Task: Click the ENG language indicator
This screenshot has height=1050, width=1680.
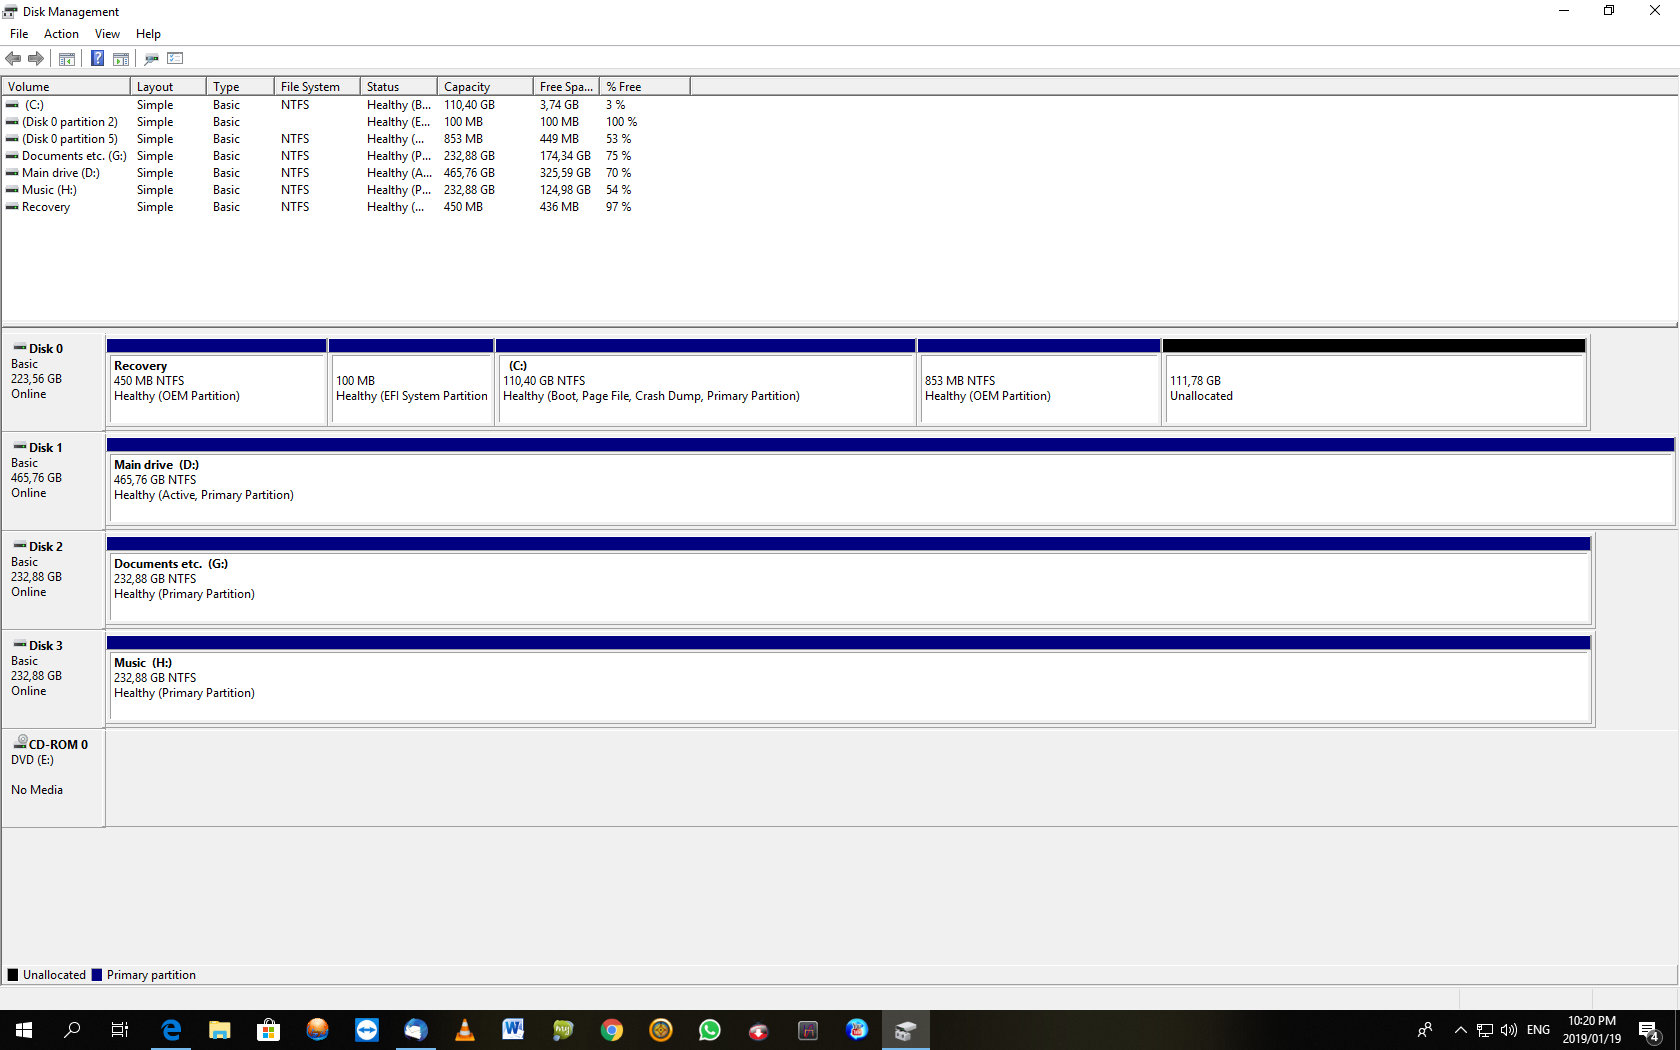Action: tap(1539, 1030)
